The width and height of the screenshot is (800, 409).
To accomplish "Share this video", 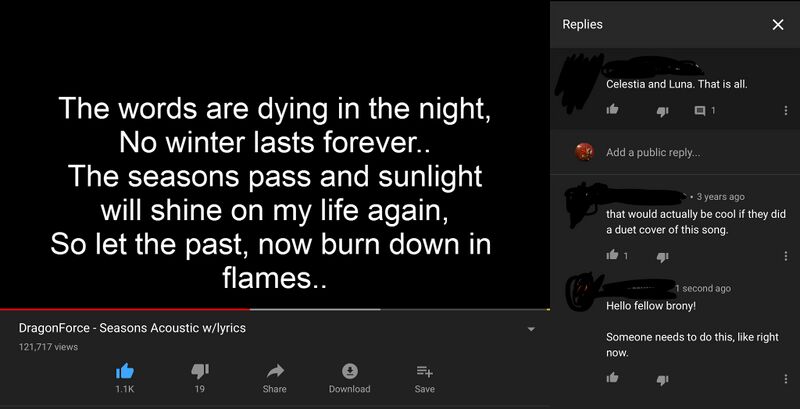I will (274, 370).
